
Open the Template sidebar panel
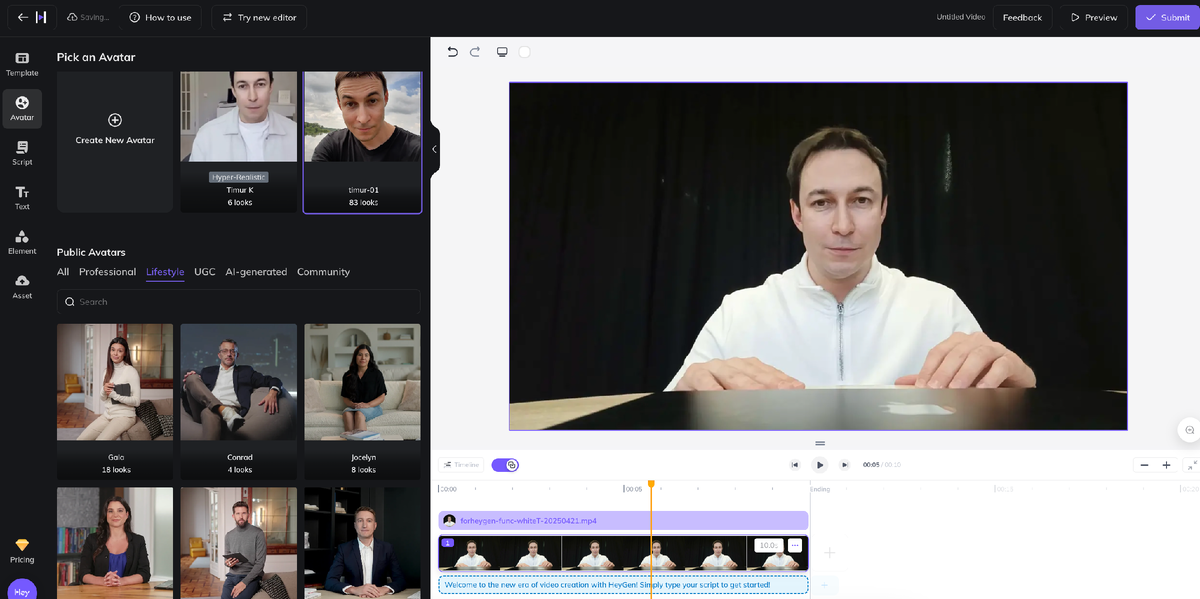coord(22,64)
